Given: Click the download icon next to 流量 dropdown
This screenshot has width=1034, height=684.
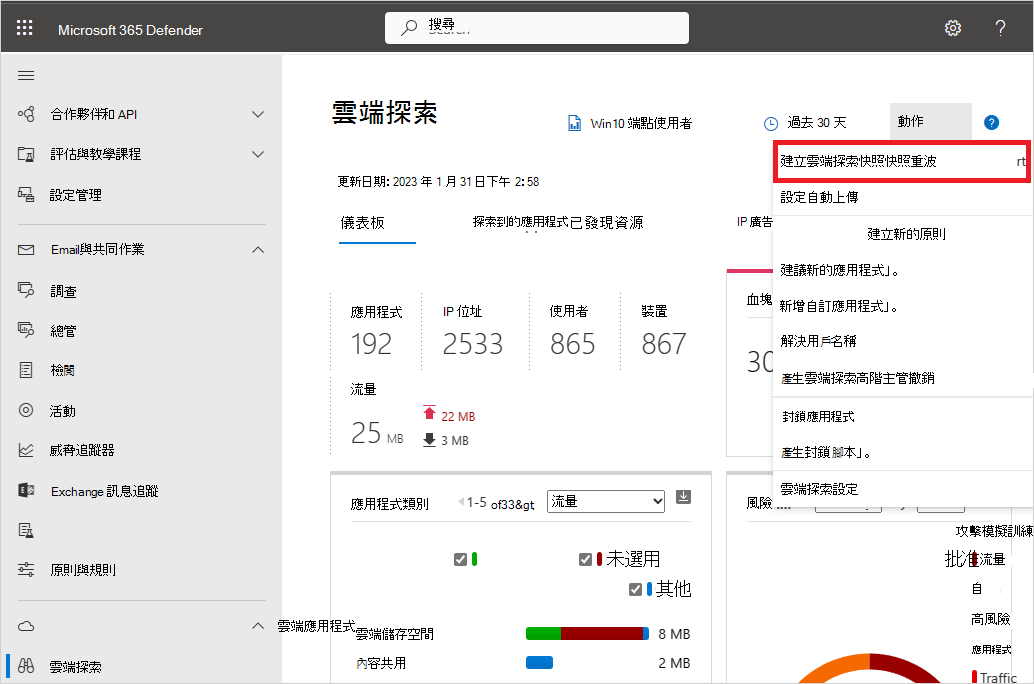Looking at the screenshot, I should pos(683,500).
